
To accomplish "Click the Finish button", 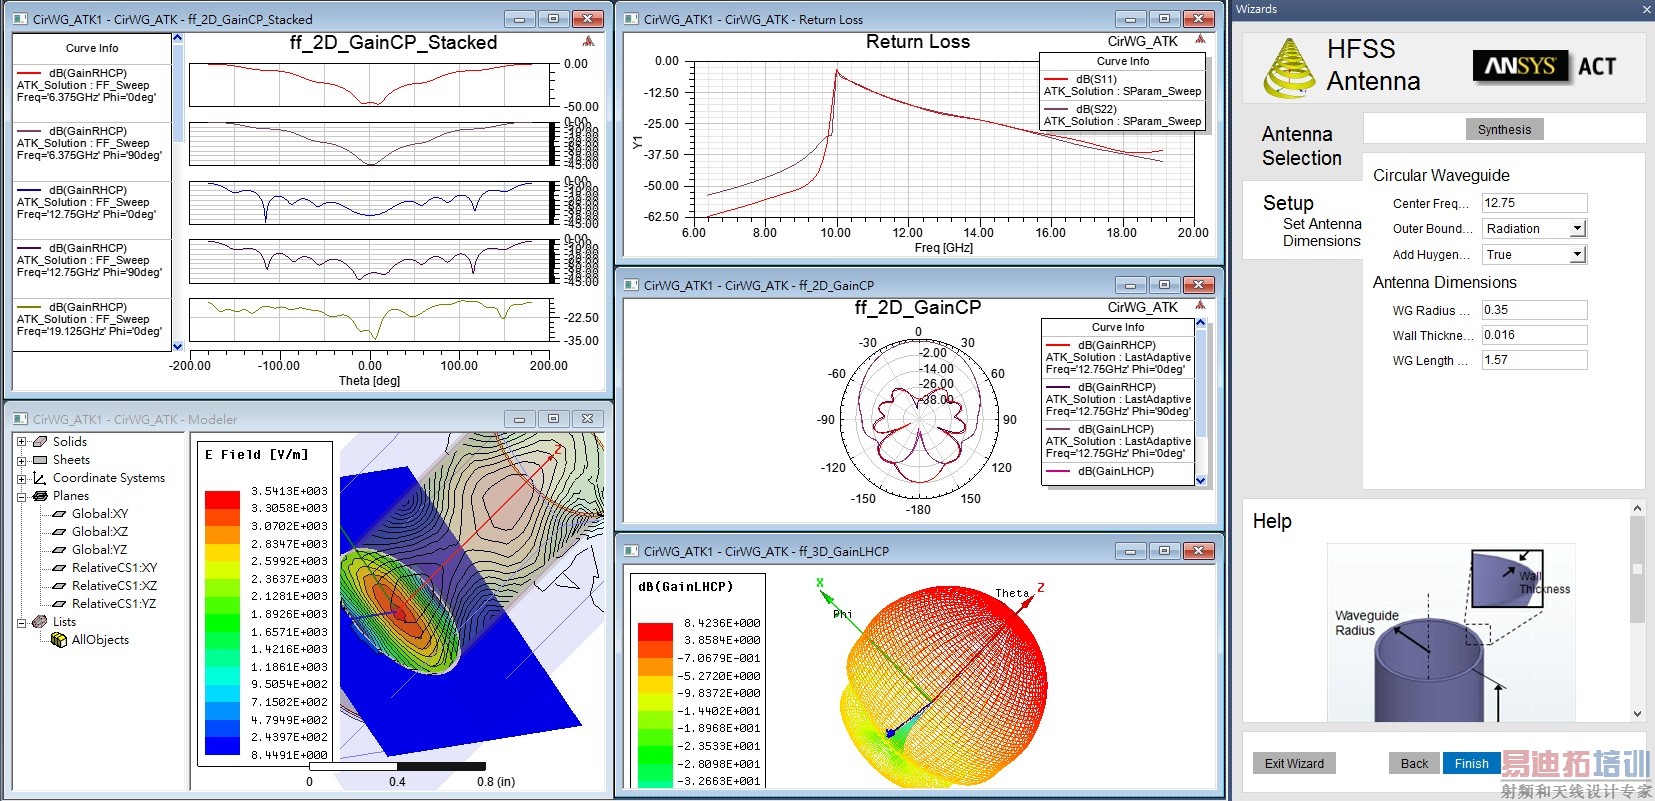I will coord(1471,763).
